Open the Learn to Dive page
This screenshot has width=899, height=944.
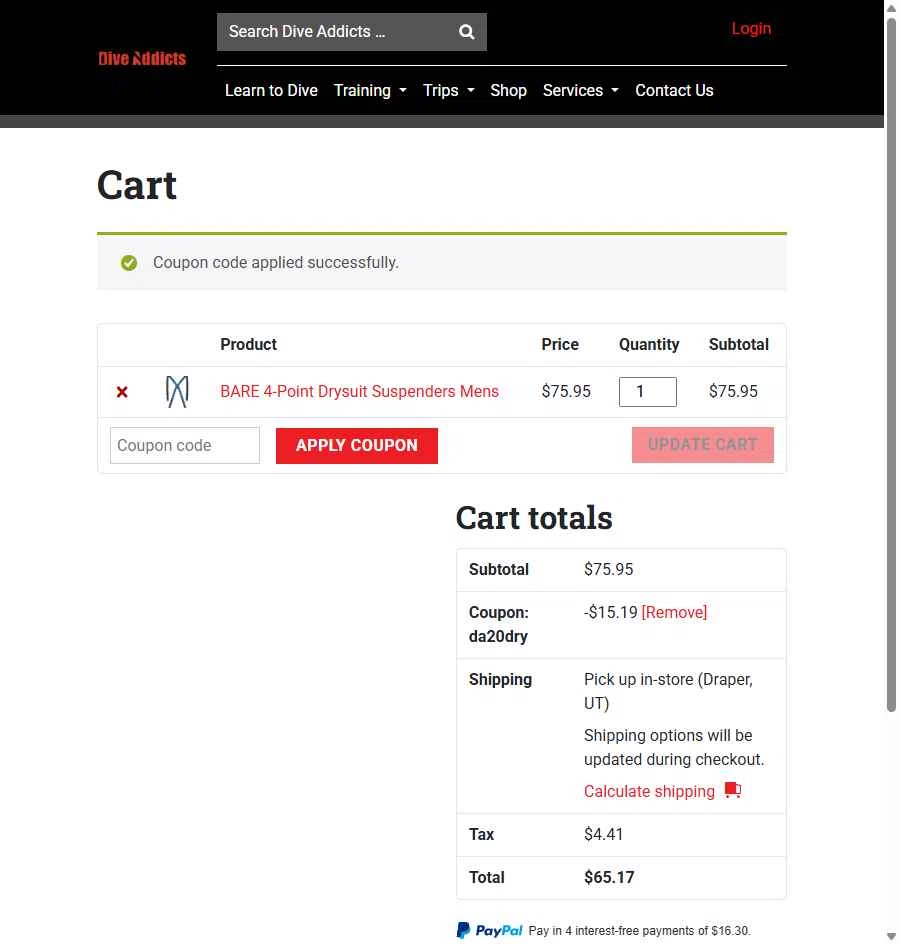271,90
